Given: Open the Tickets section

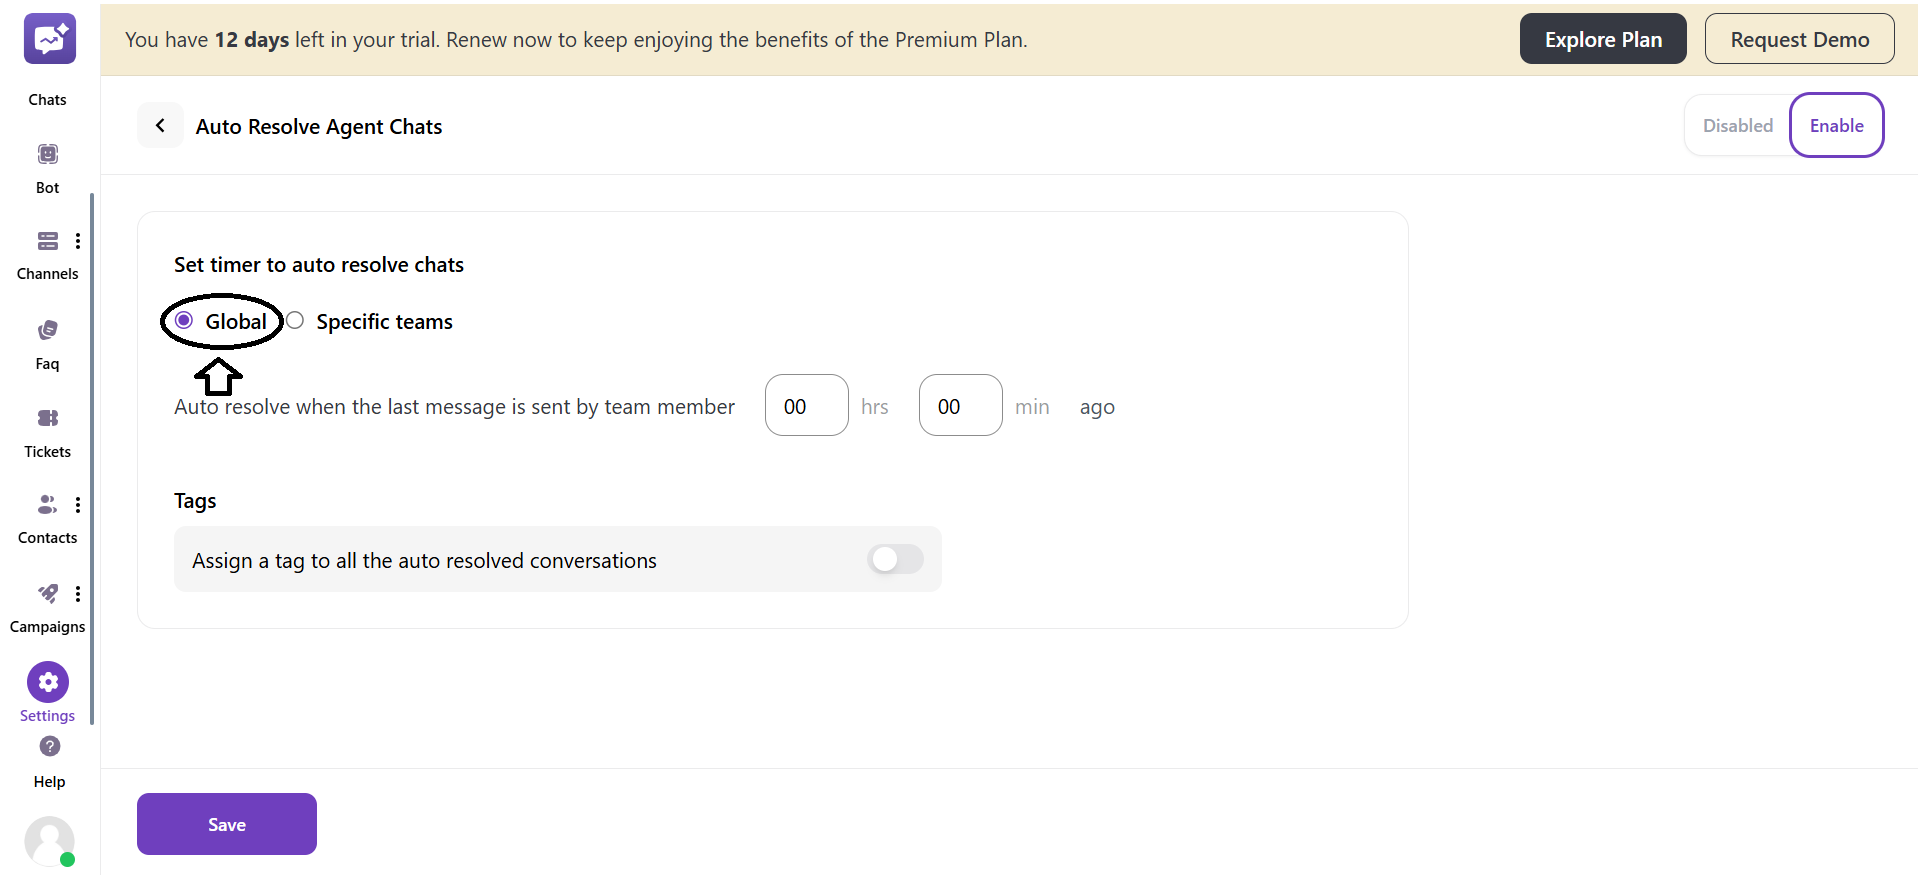Looking at the screenshot, I should 47,418.
